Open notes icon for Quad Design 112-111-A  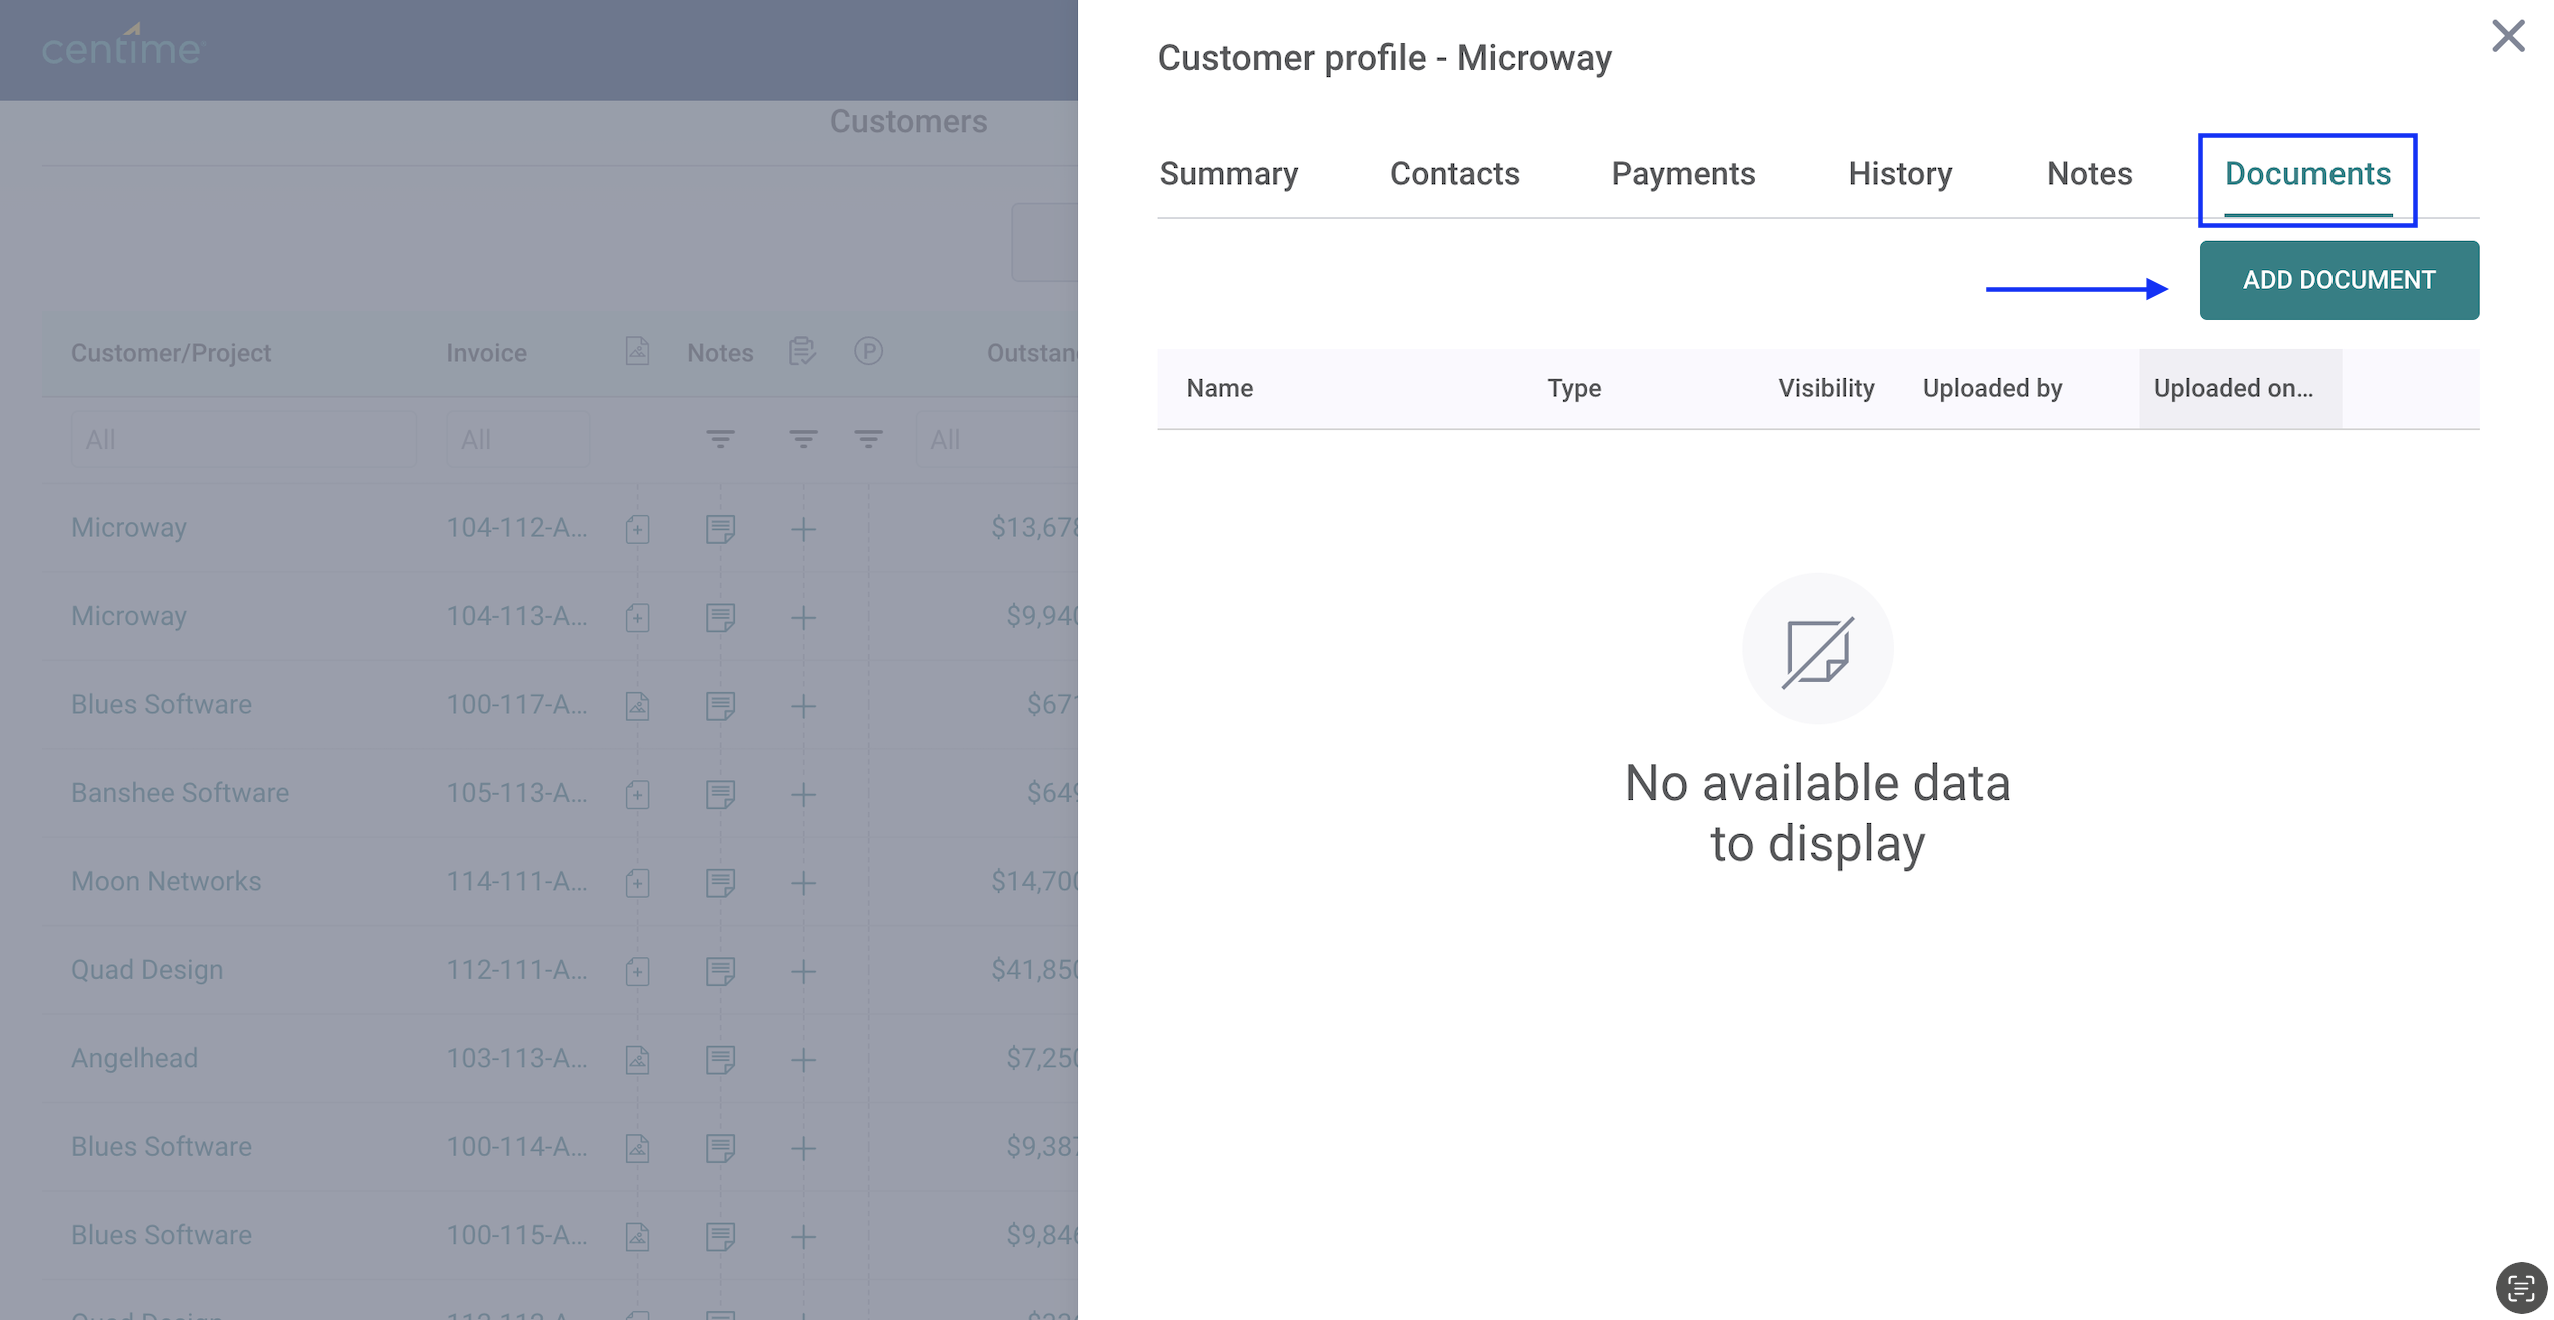(719, 971)
